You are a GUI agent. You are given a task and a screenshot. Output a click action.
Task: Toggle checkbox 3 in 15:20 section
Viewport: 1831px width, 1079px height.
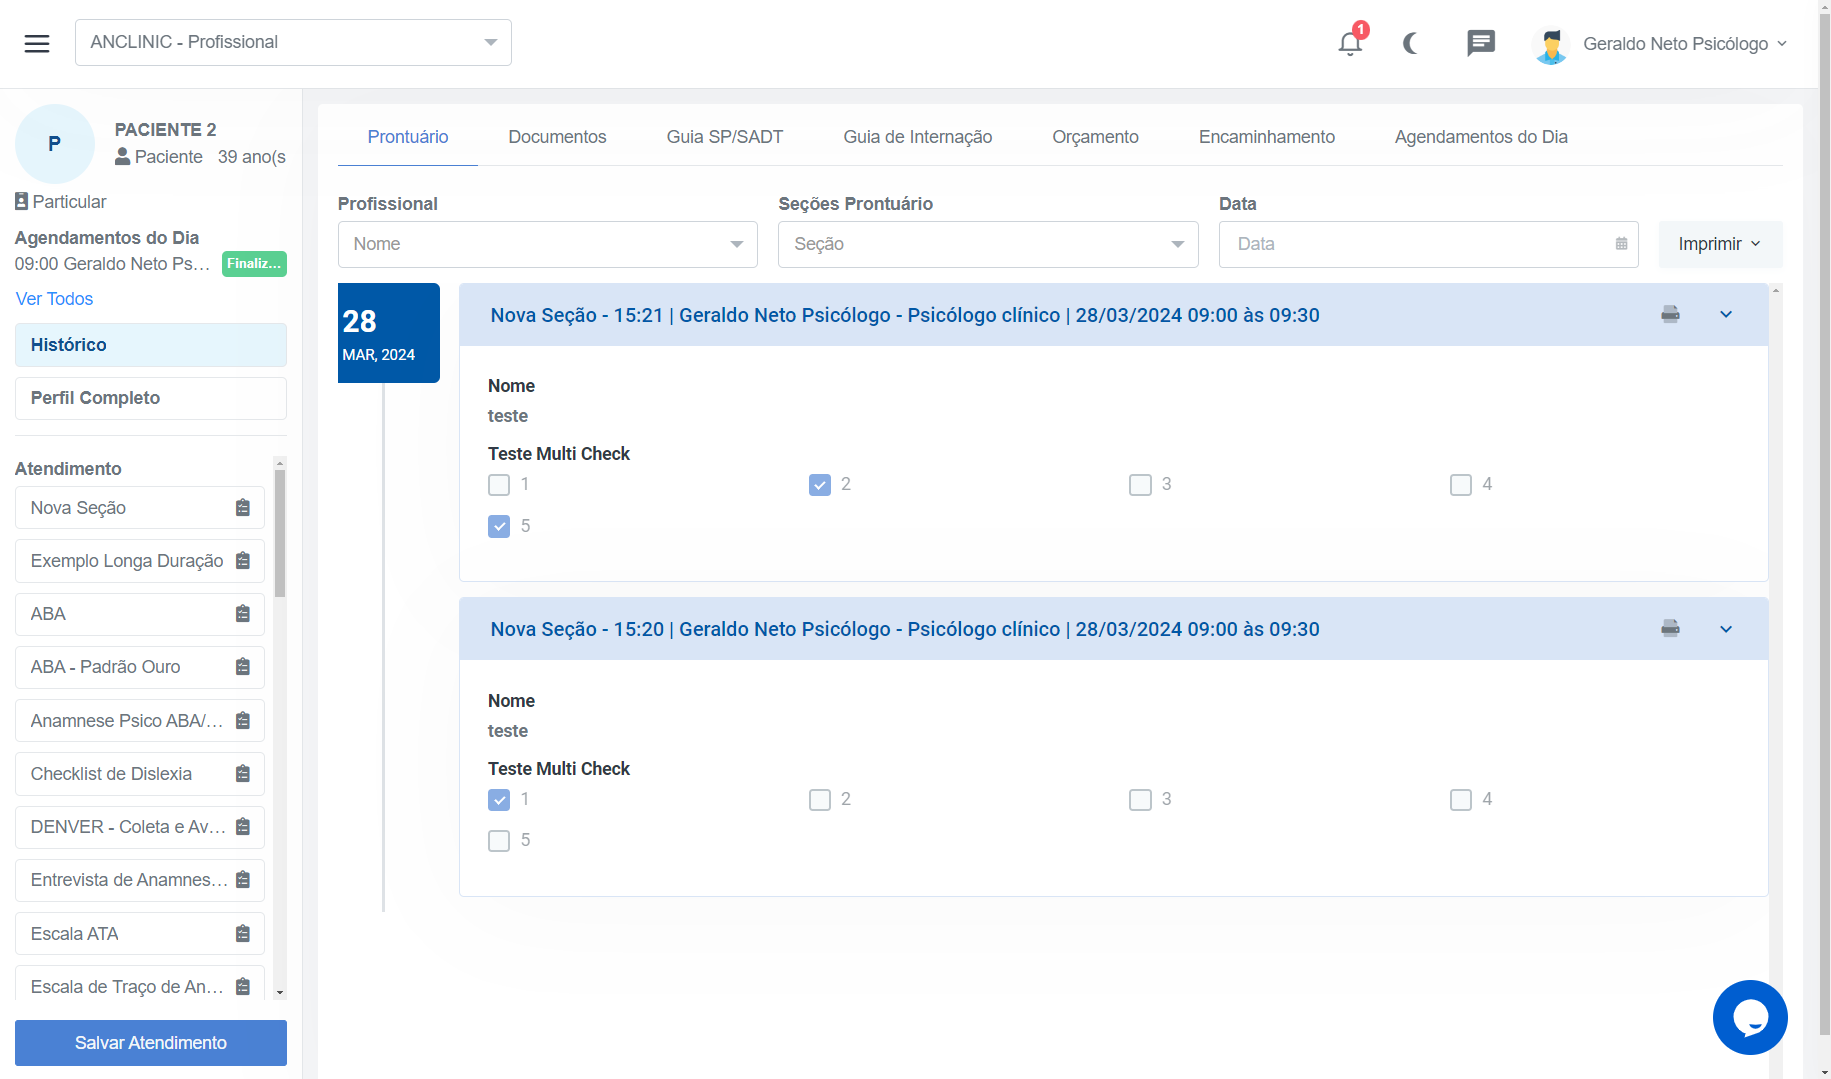click(1140, 800)
